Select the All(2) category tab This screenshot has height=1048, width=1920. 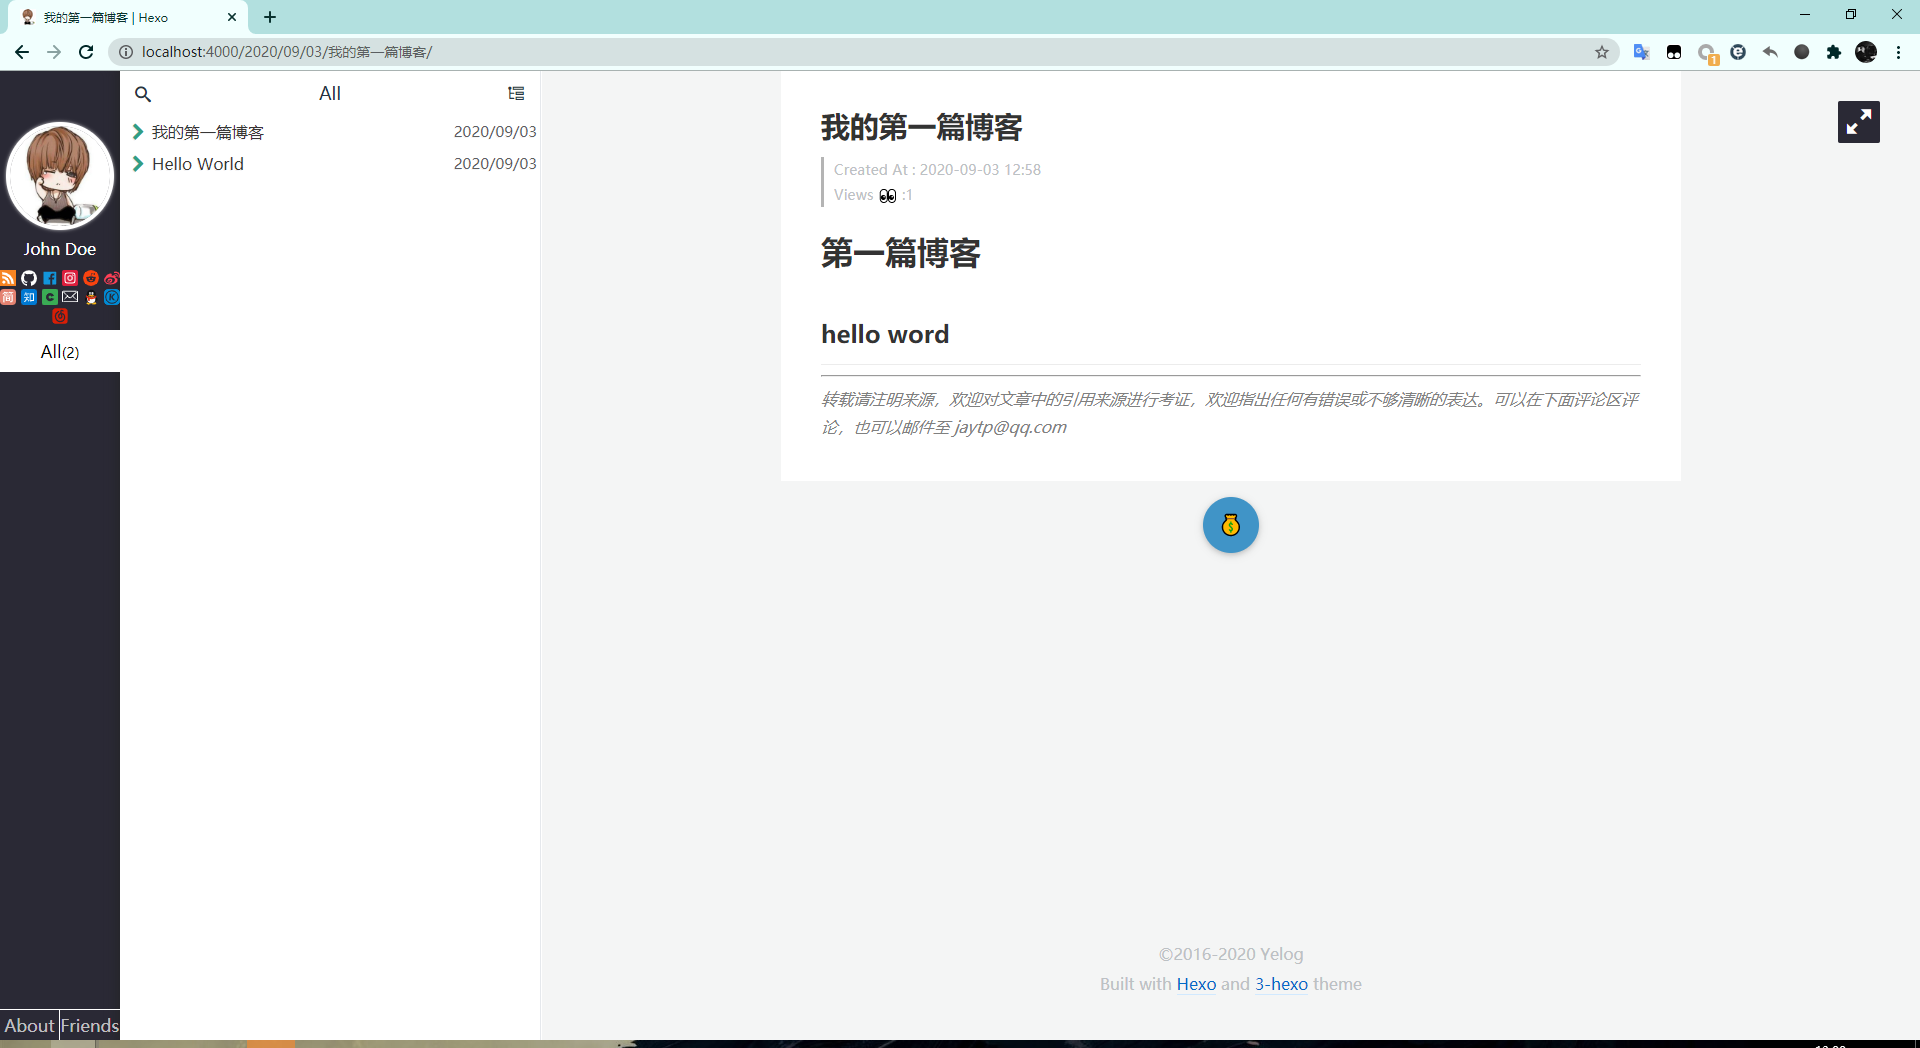60,351
